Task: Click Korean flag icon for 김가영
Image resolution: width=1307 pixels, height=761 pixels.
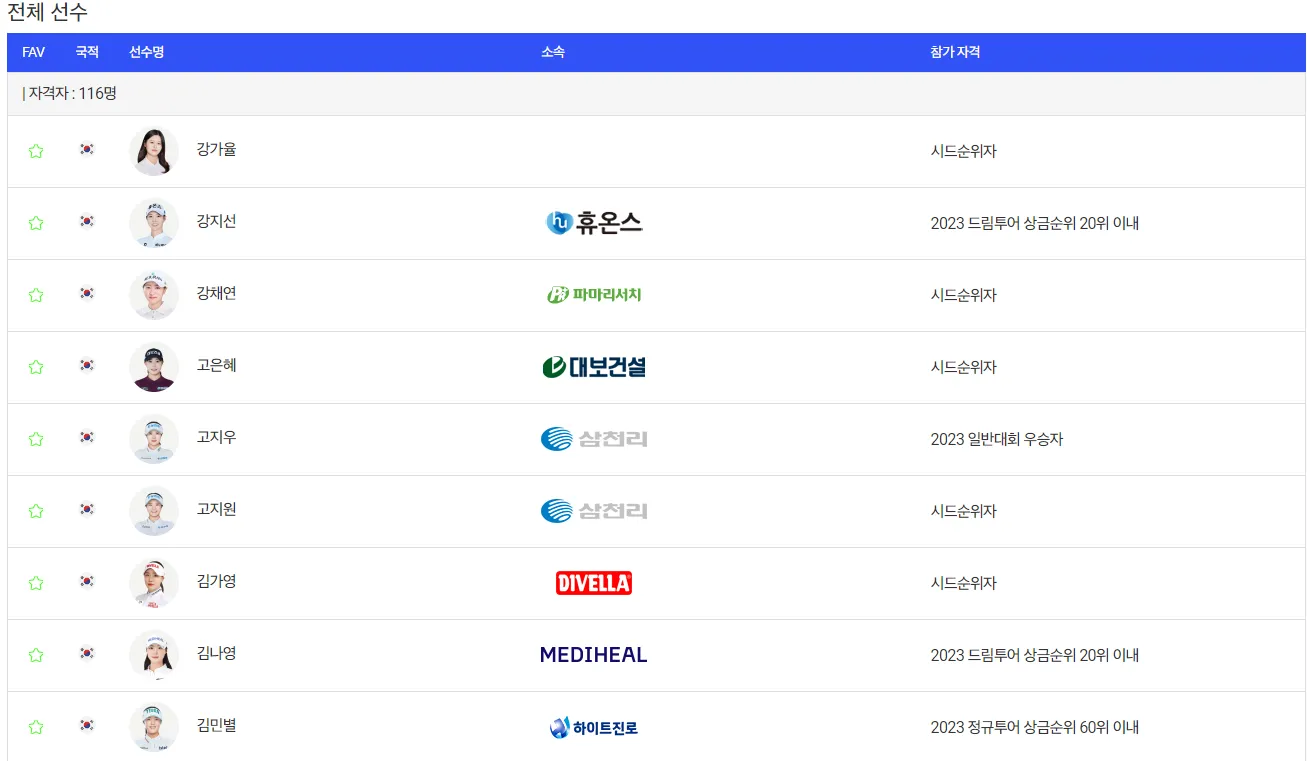Action: [x=87, y=582]
